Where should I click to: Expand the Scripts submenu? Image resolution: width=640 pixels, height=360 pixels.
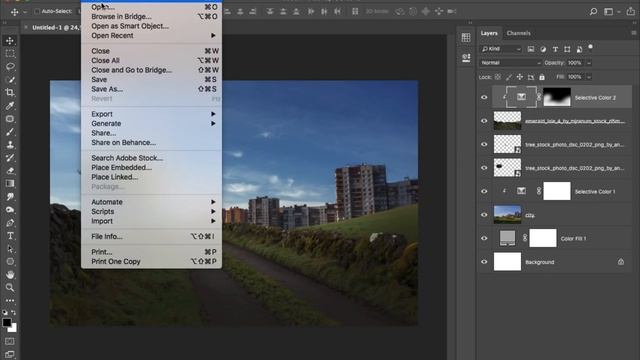pyautogui.click(x=152, y=211)
